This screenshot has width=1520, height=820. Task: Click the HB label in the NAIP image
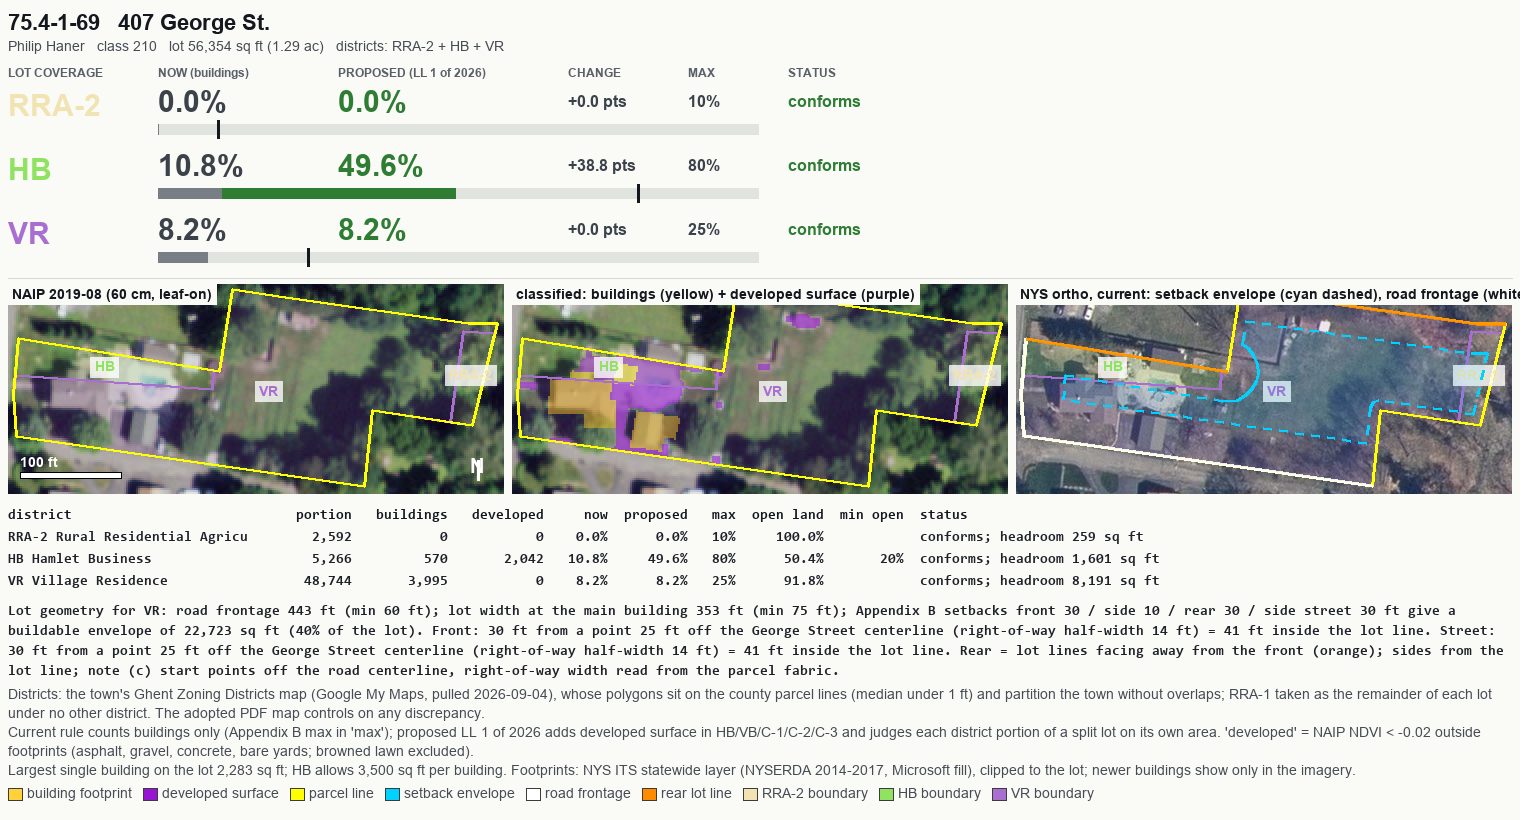tap(105, 367)
